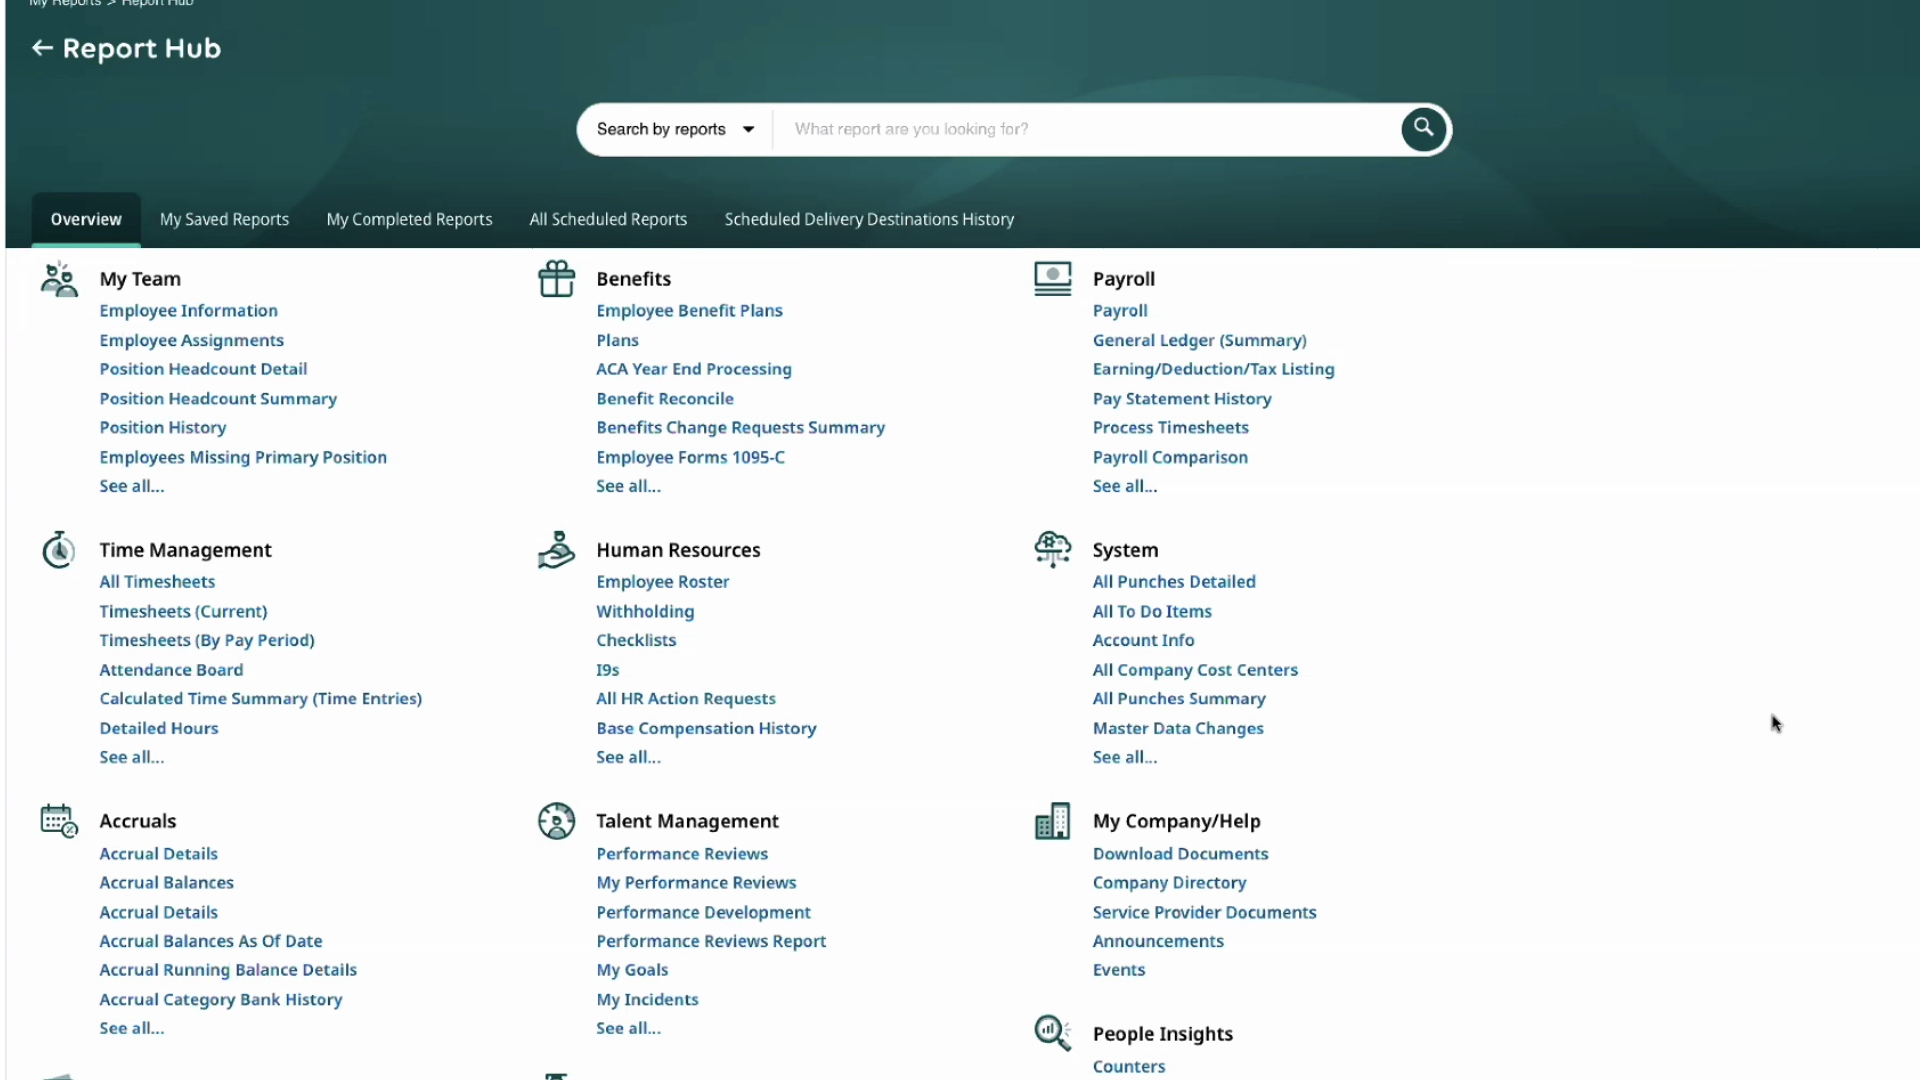Open Position Headcount Summary report

coord(218,398)
